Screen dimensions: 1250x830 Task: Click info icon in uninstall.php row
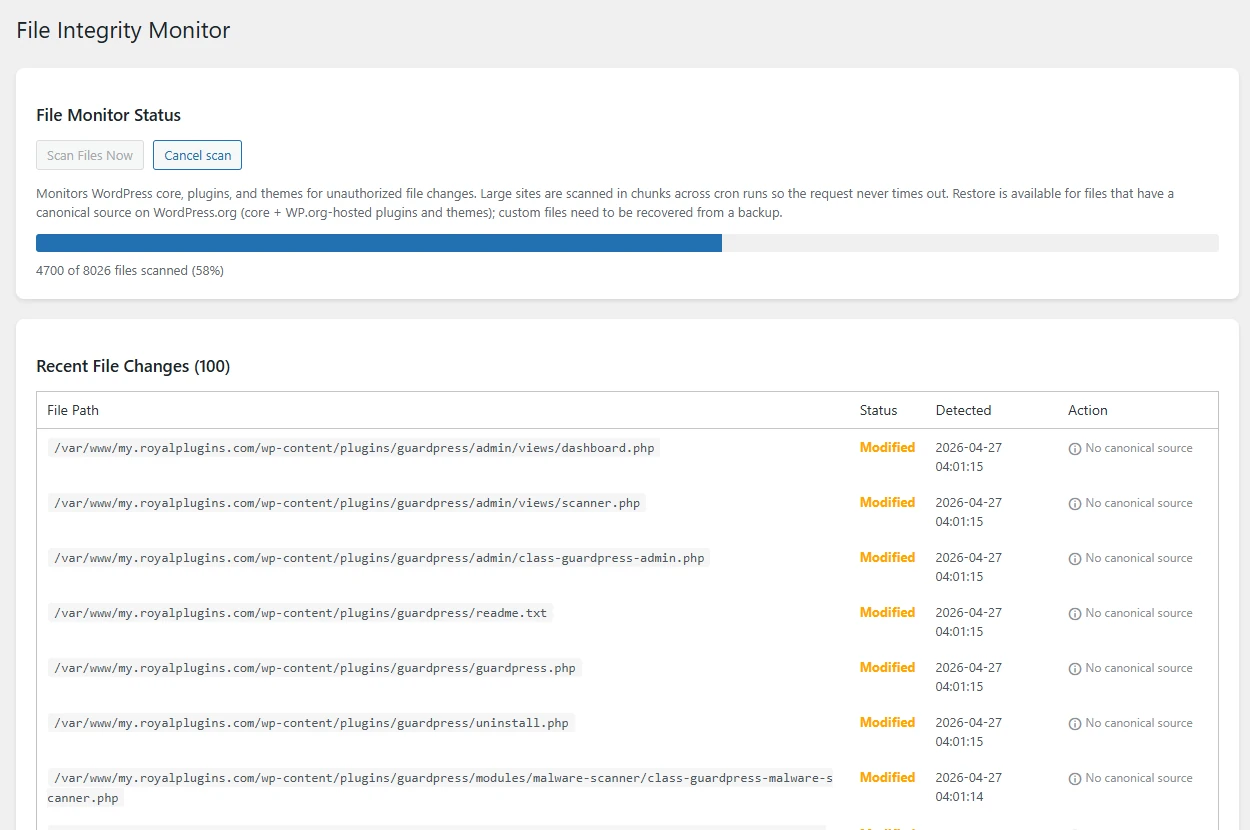tap(1075, 724)
